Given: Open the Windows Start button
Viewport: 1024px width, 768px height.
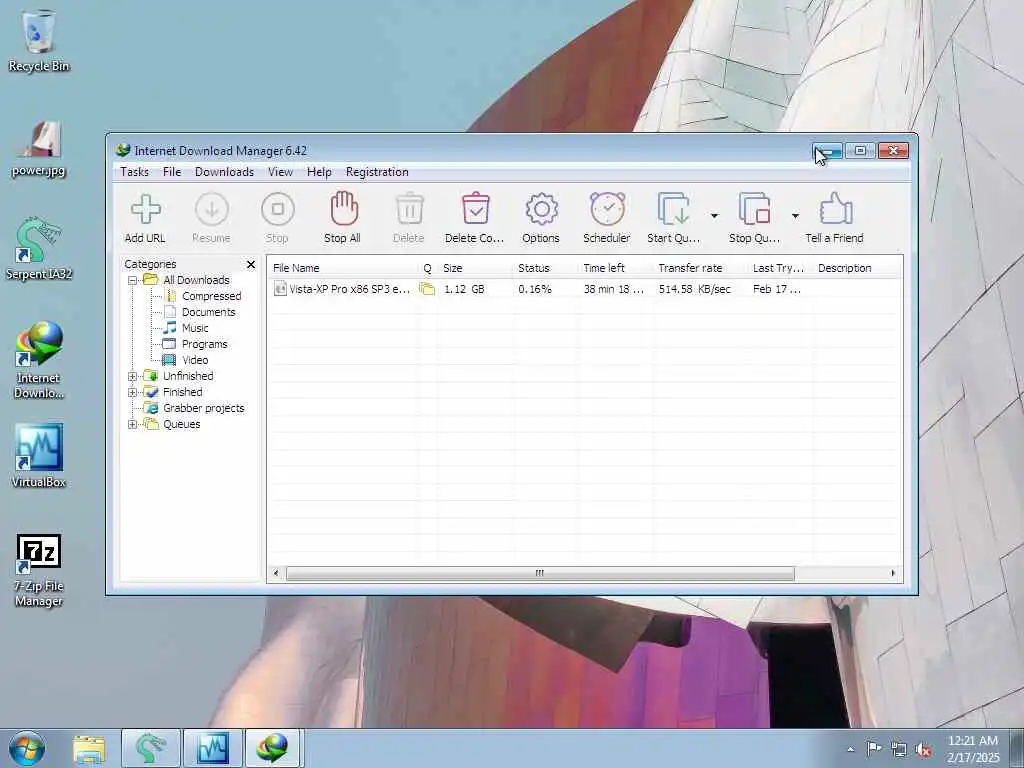Looking at the screenshot, I should 27,748.
